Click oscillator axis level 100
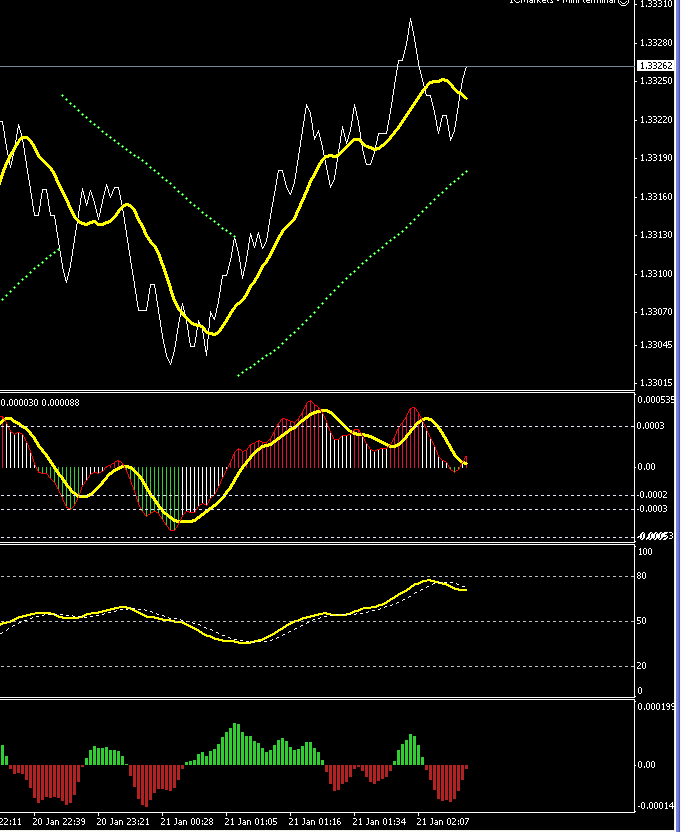The width and height of the screenshot is (681, 832). [645, 552]
